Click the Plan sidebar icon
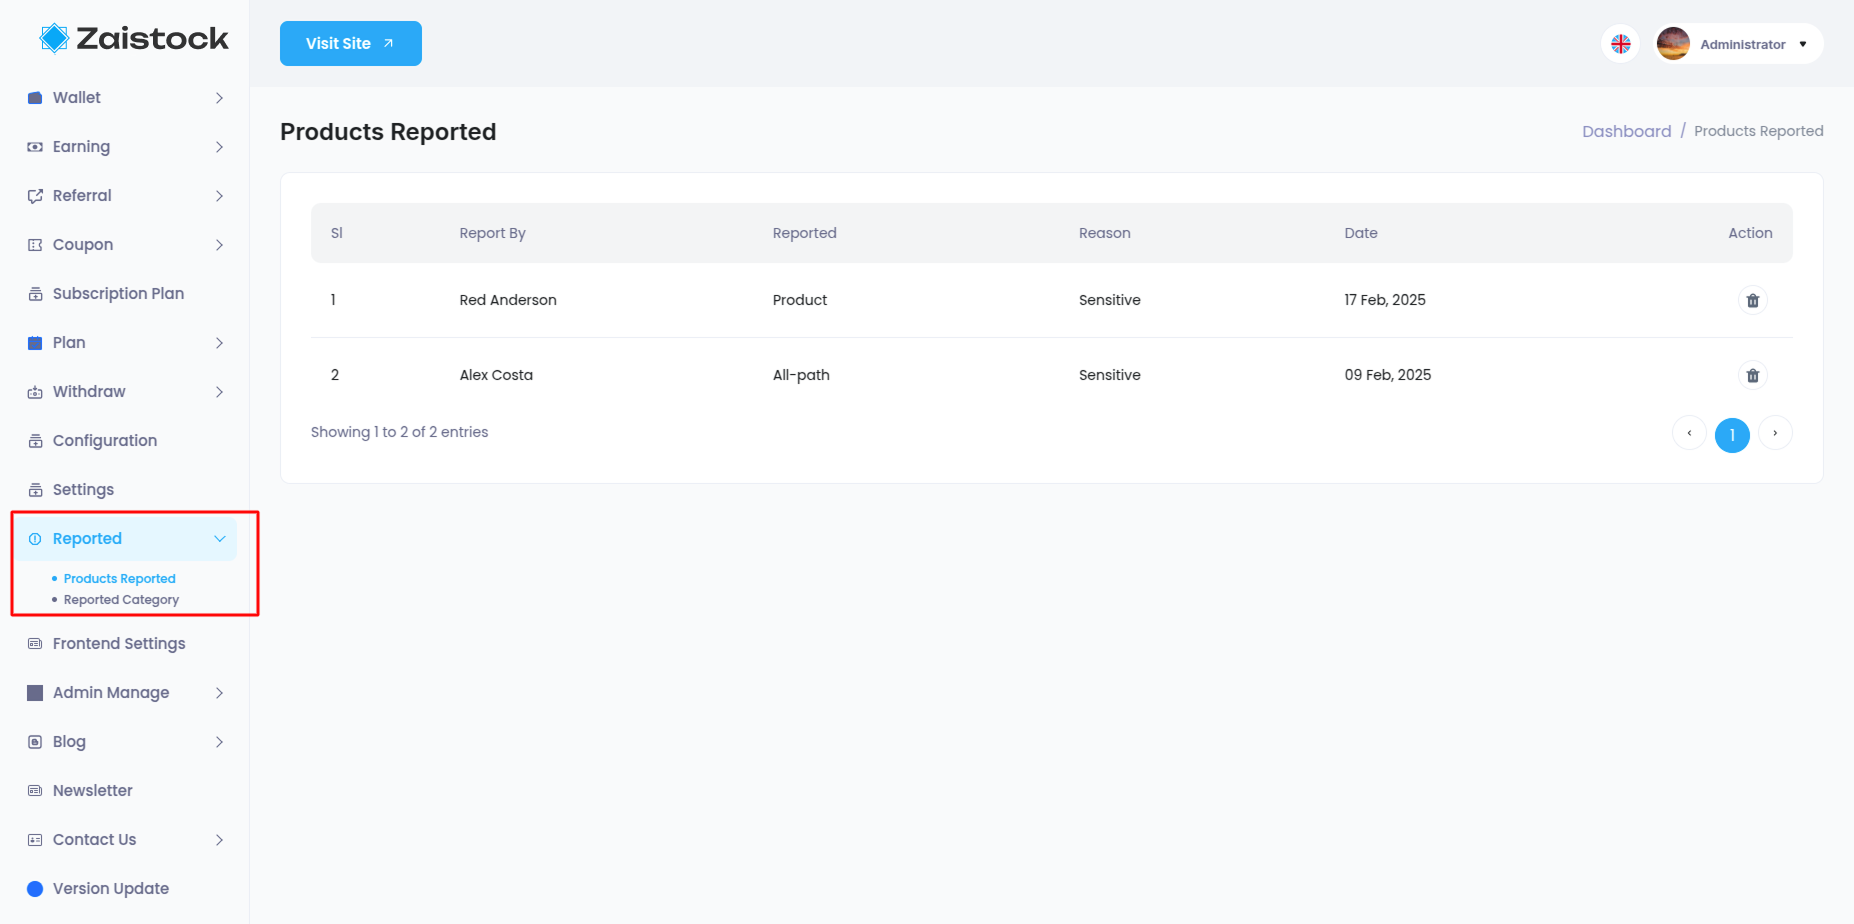This screenshot has height=924, width=1854. 35,343
